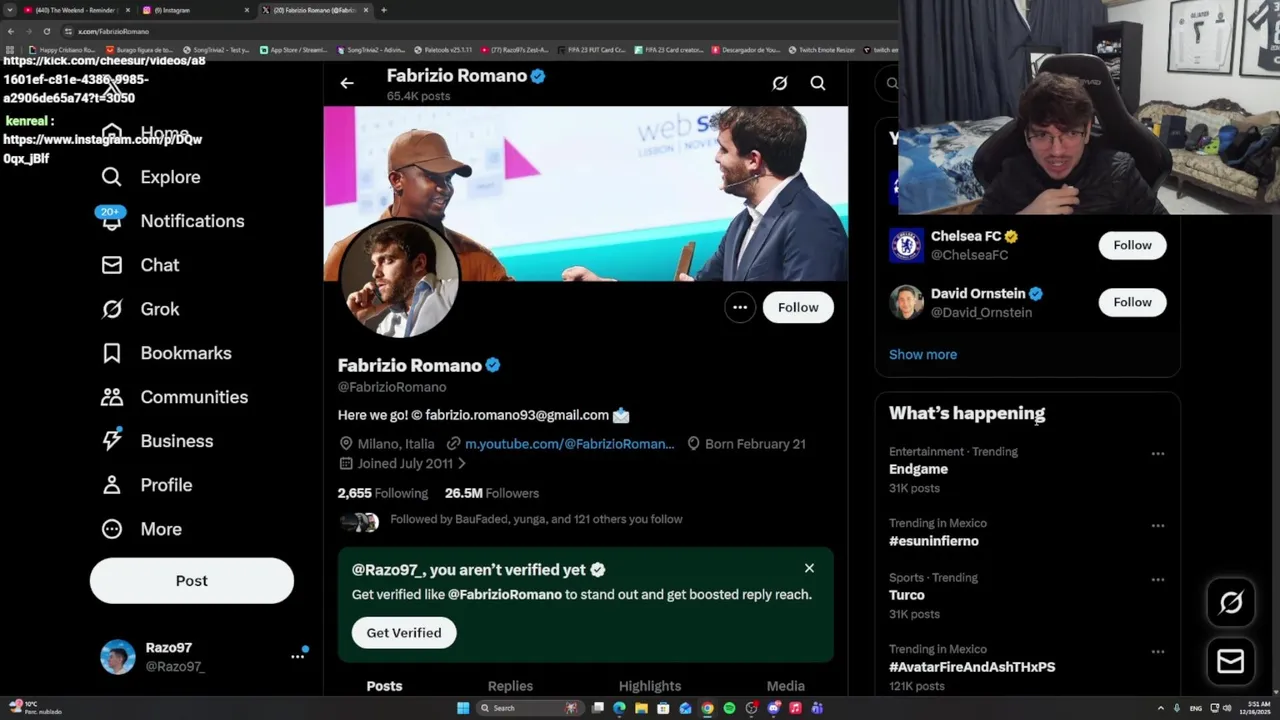Expand Joined July 2011 chevron

462,464
